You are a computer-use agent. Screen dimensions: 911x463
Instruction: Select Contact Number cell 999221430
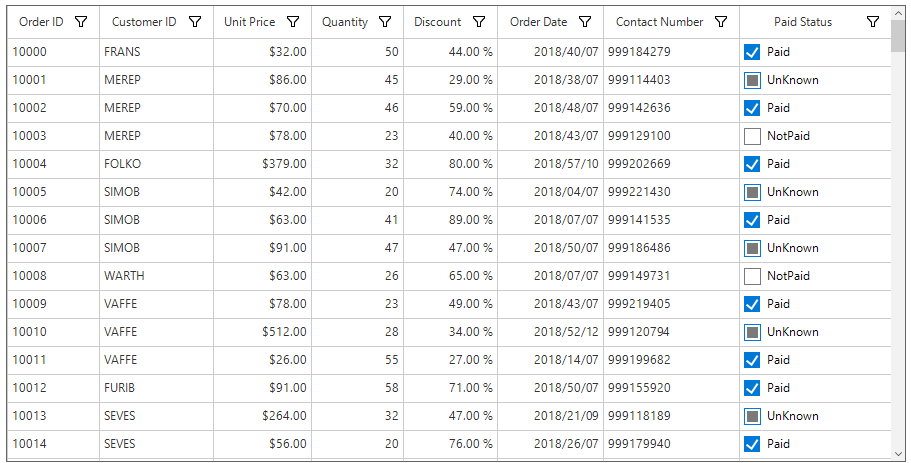pos(672,192)
